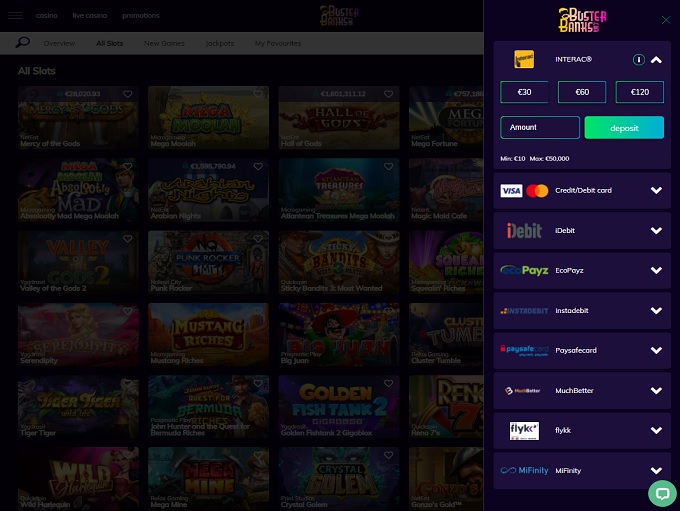Switch to Jackpots tab
Screen dimensions: 680x511
click(x=219, y=43)
